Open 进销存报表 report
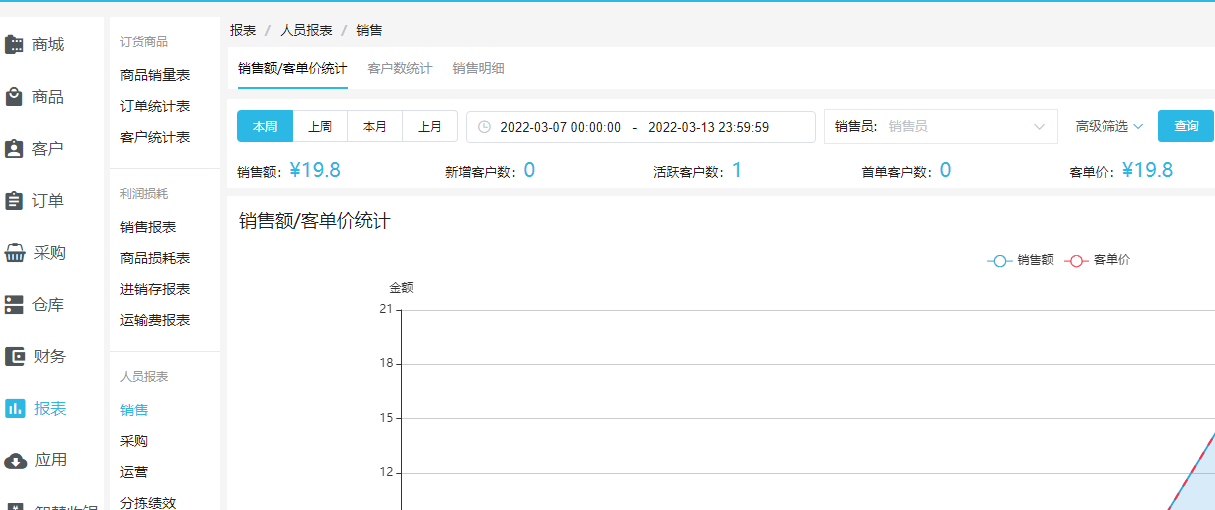Screen dimensions: 1215x510 (155, 289)
